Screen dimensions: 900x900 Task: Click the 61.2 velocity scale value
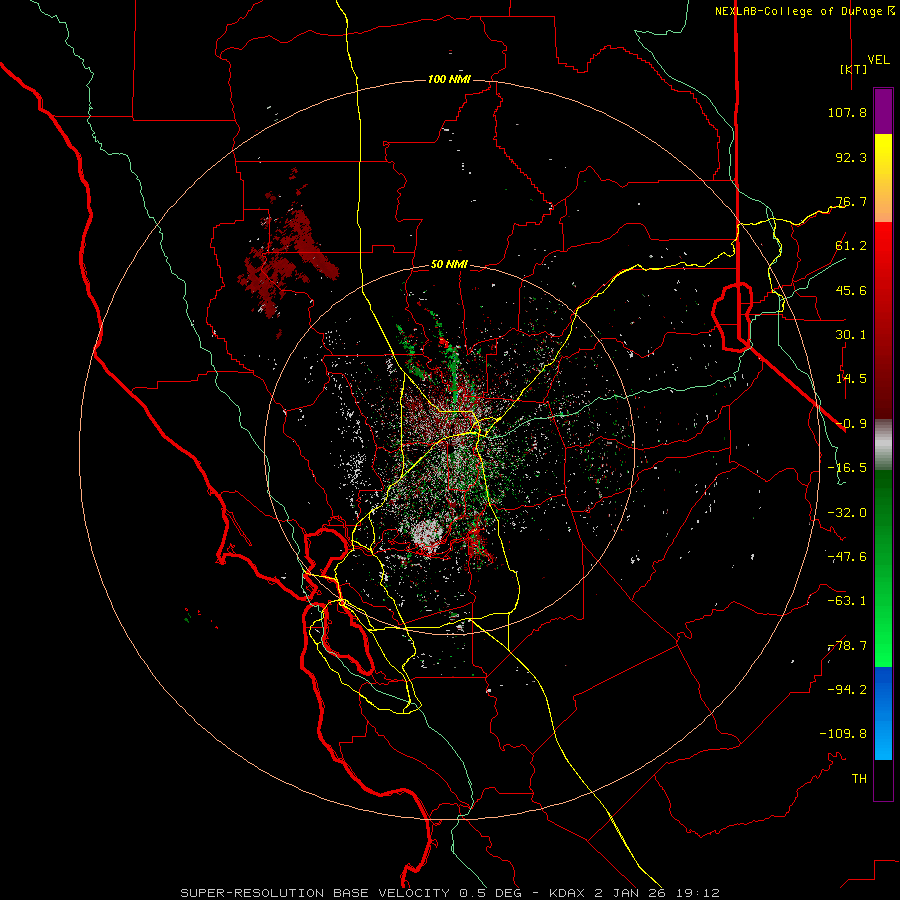tap(851, 246)
